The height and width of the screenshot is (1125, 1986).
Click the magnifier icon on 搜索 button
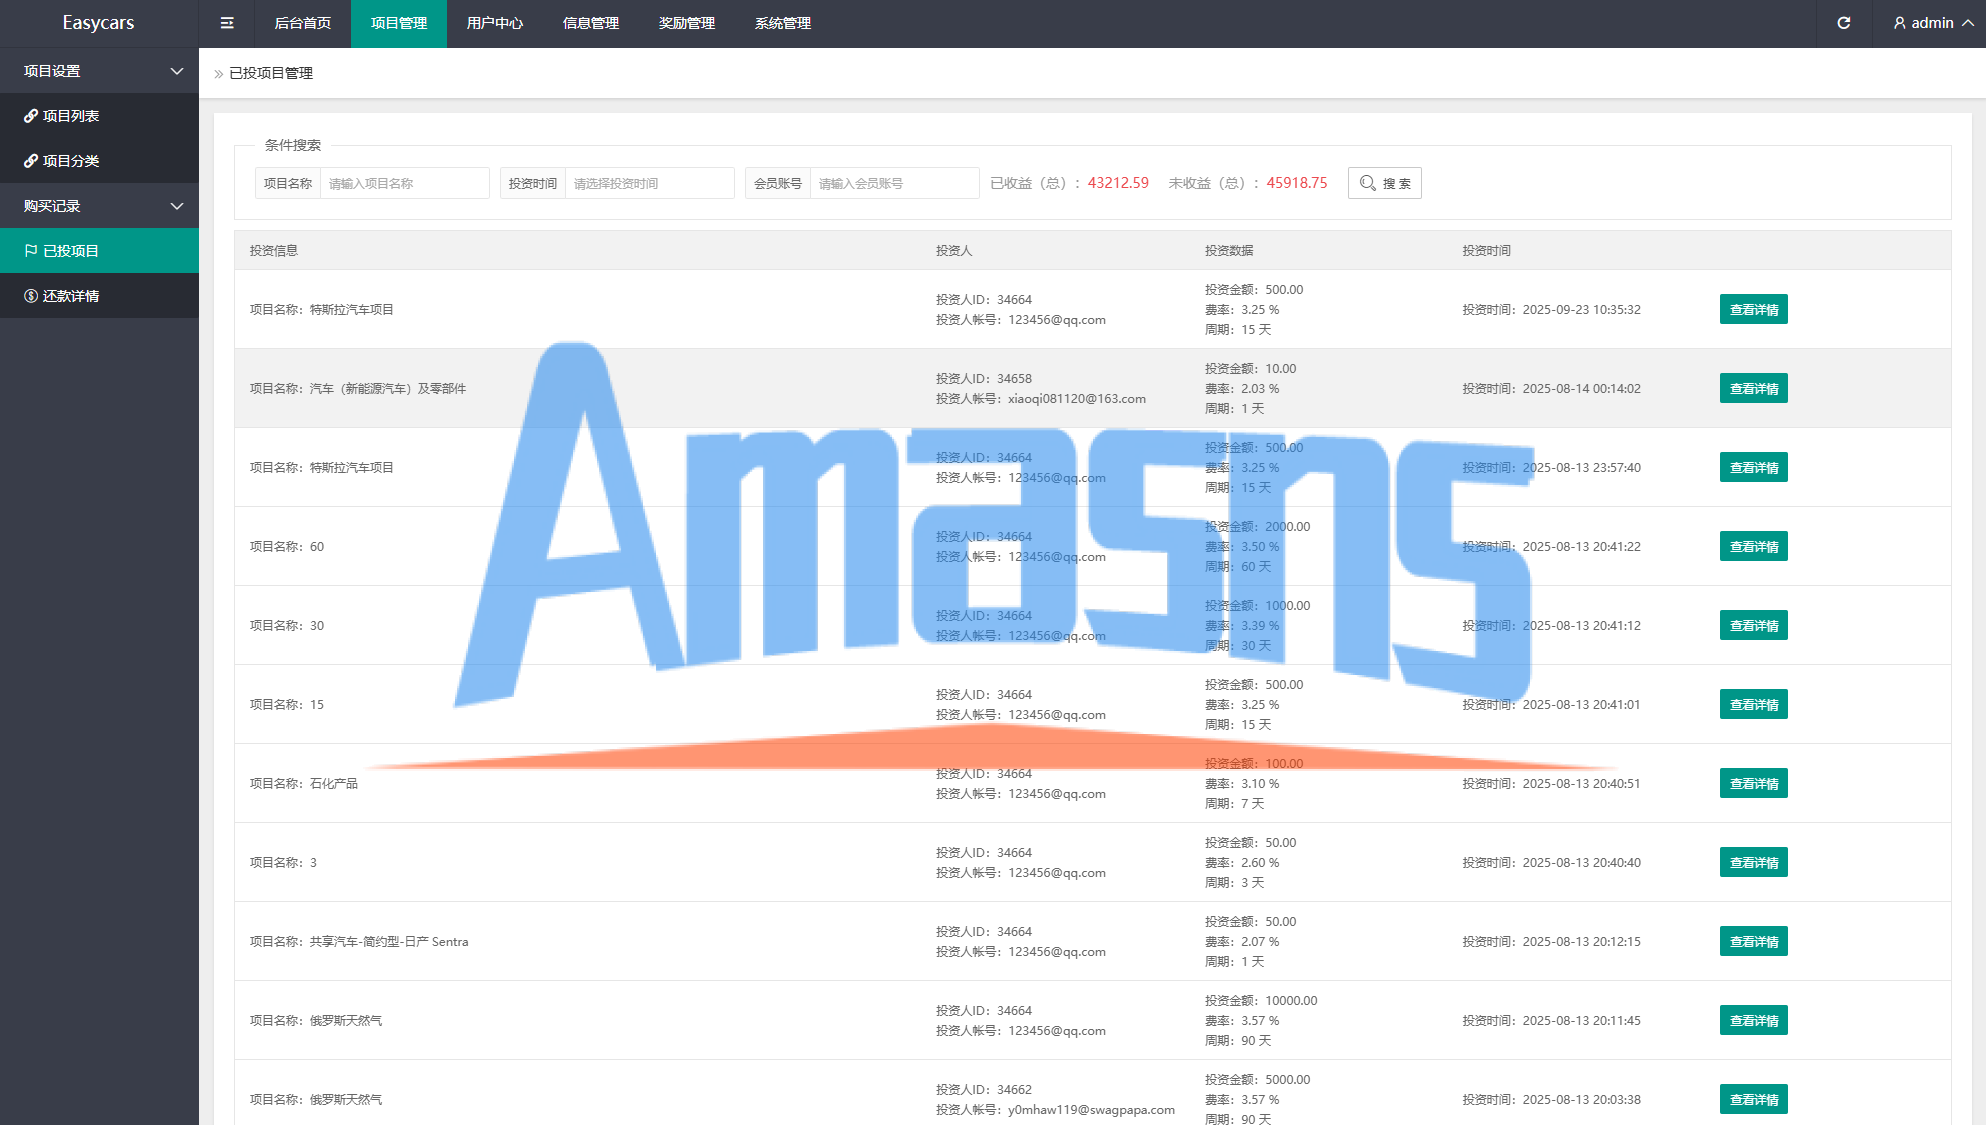click(x=1367, y=183)
